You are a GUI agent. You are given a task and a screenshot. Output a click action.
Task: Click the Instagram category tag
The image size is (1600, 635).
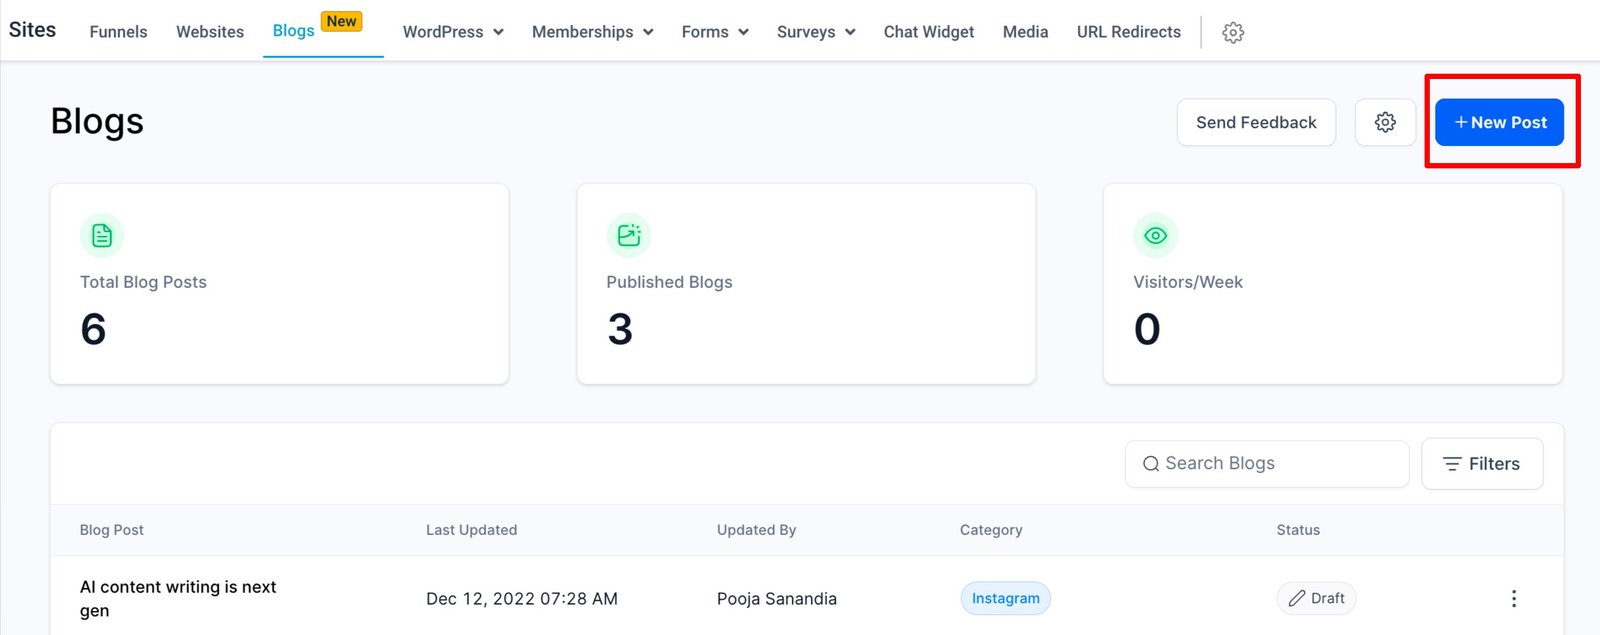pyautogui.click(x=1005, y=598)
